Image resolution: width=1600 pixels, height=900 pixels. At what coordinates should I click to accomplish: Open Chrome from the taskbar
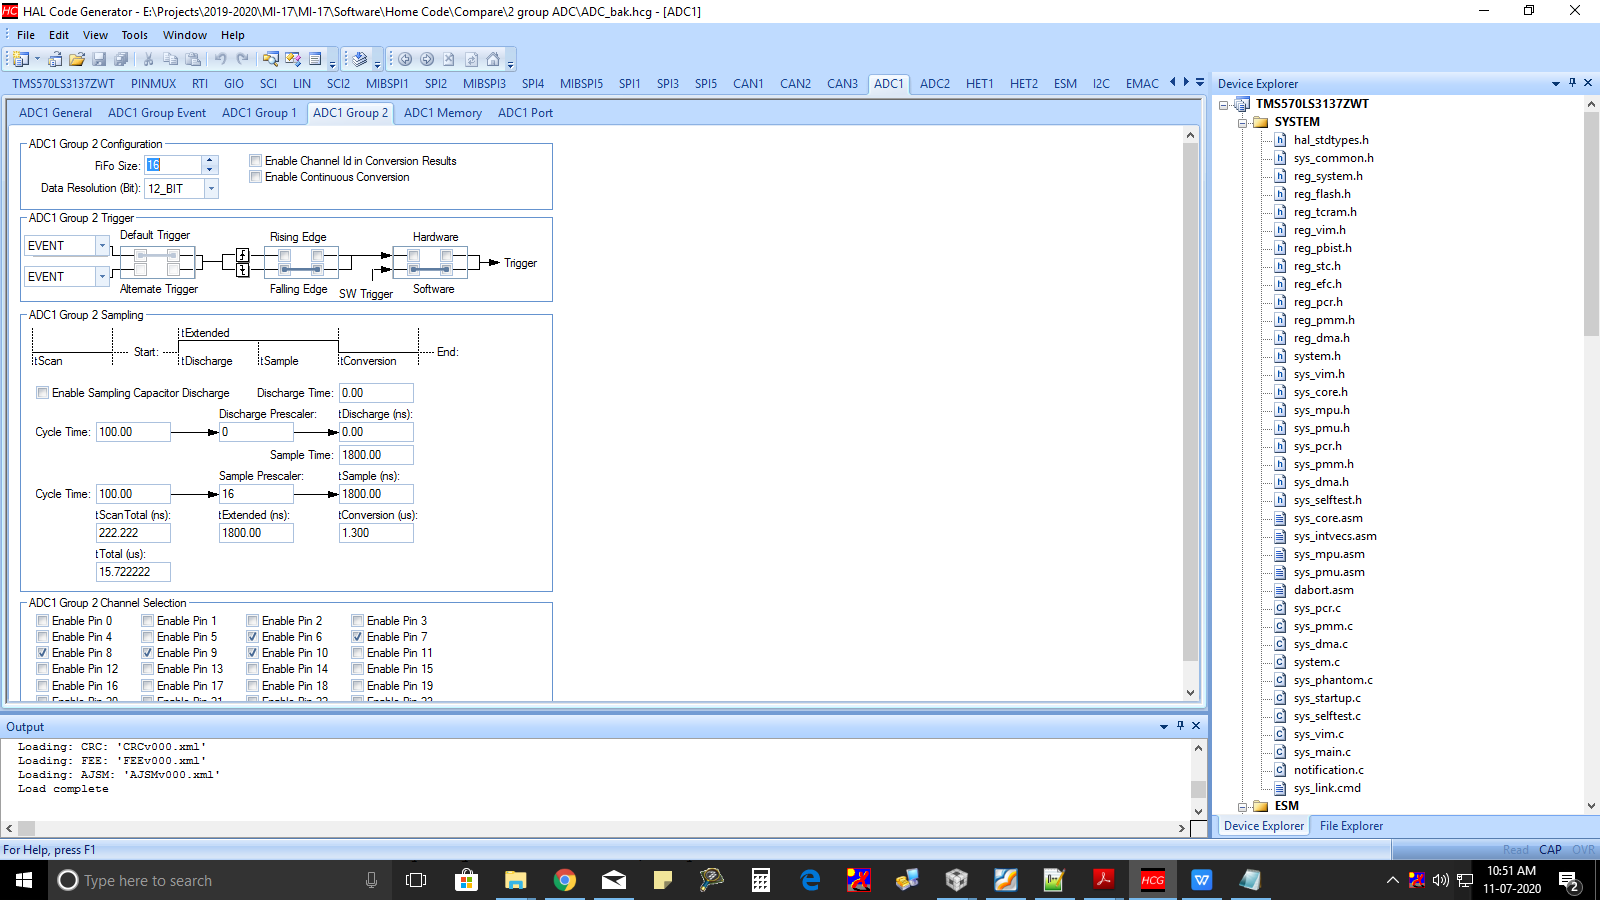coord(565,880)
